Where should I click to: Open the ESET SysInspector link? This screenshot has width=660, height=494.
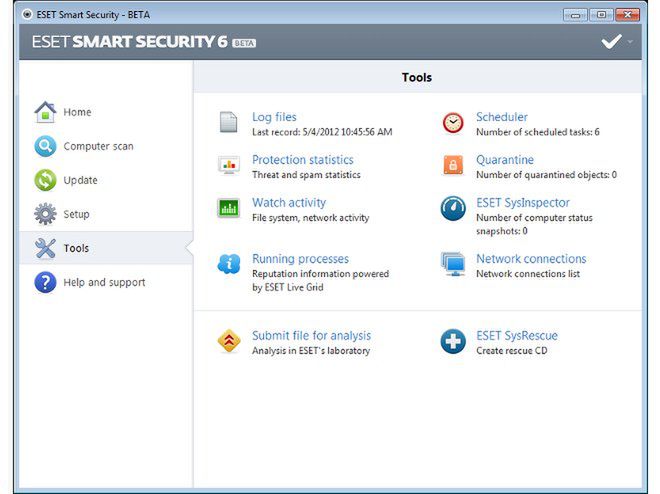tap(523, 203)
